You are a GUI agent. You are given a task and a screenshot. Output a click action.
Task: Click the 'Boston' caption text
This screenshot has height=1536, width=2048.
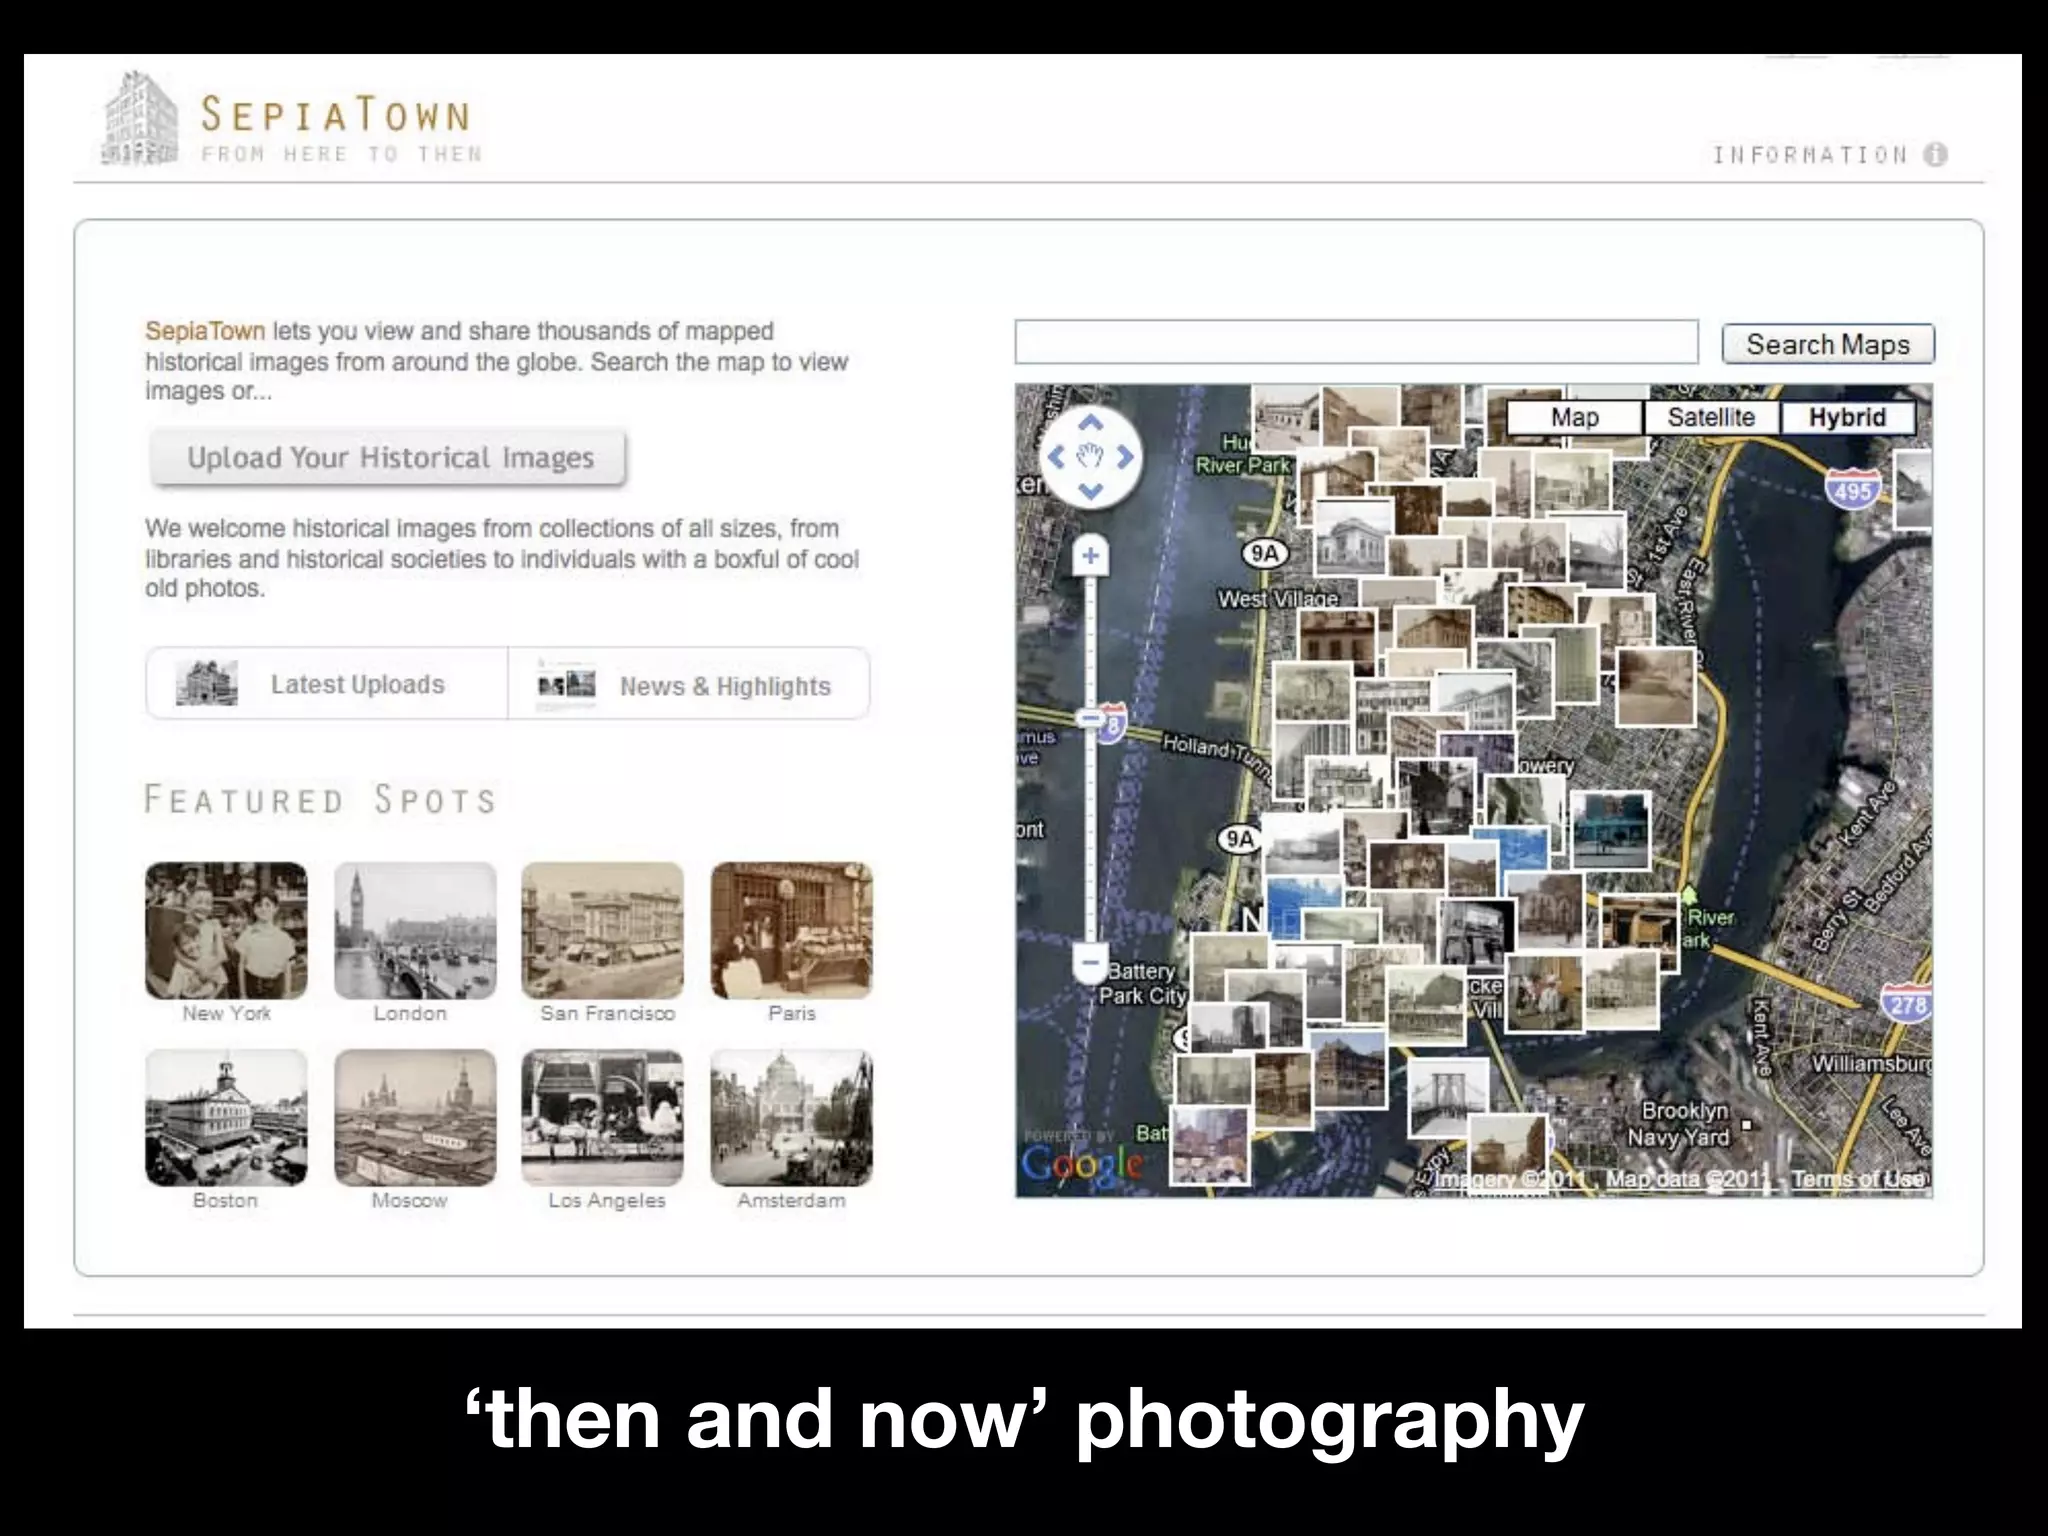click(x=225, y=1200)
